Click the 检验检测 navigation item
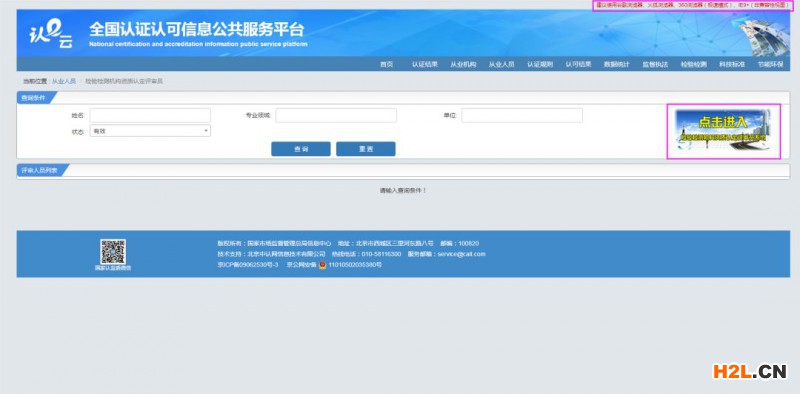This screenshot has height=394, width=800. (693, 64)
